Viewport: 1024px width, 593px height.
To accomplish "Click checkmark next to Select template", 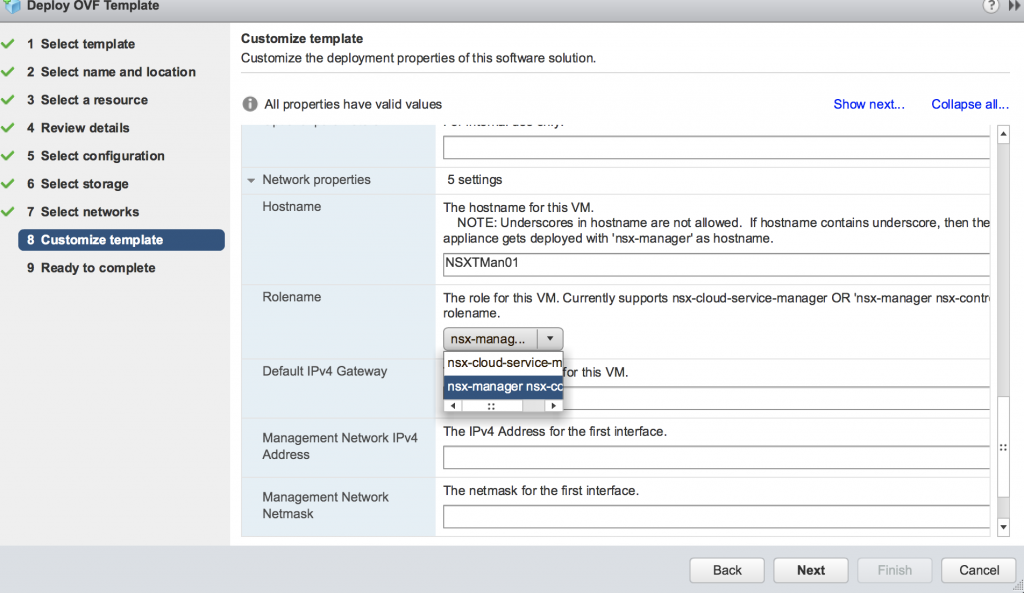I will 8,44.
